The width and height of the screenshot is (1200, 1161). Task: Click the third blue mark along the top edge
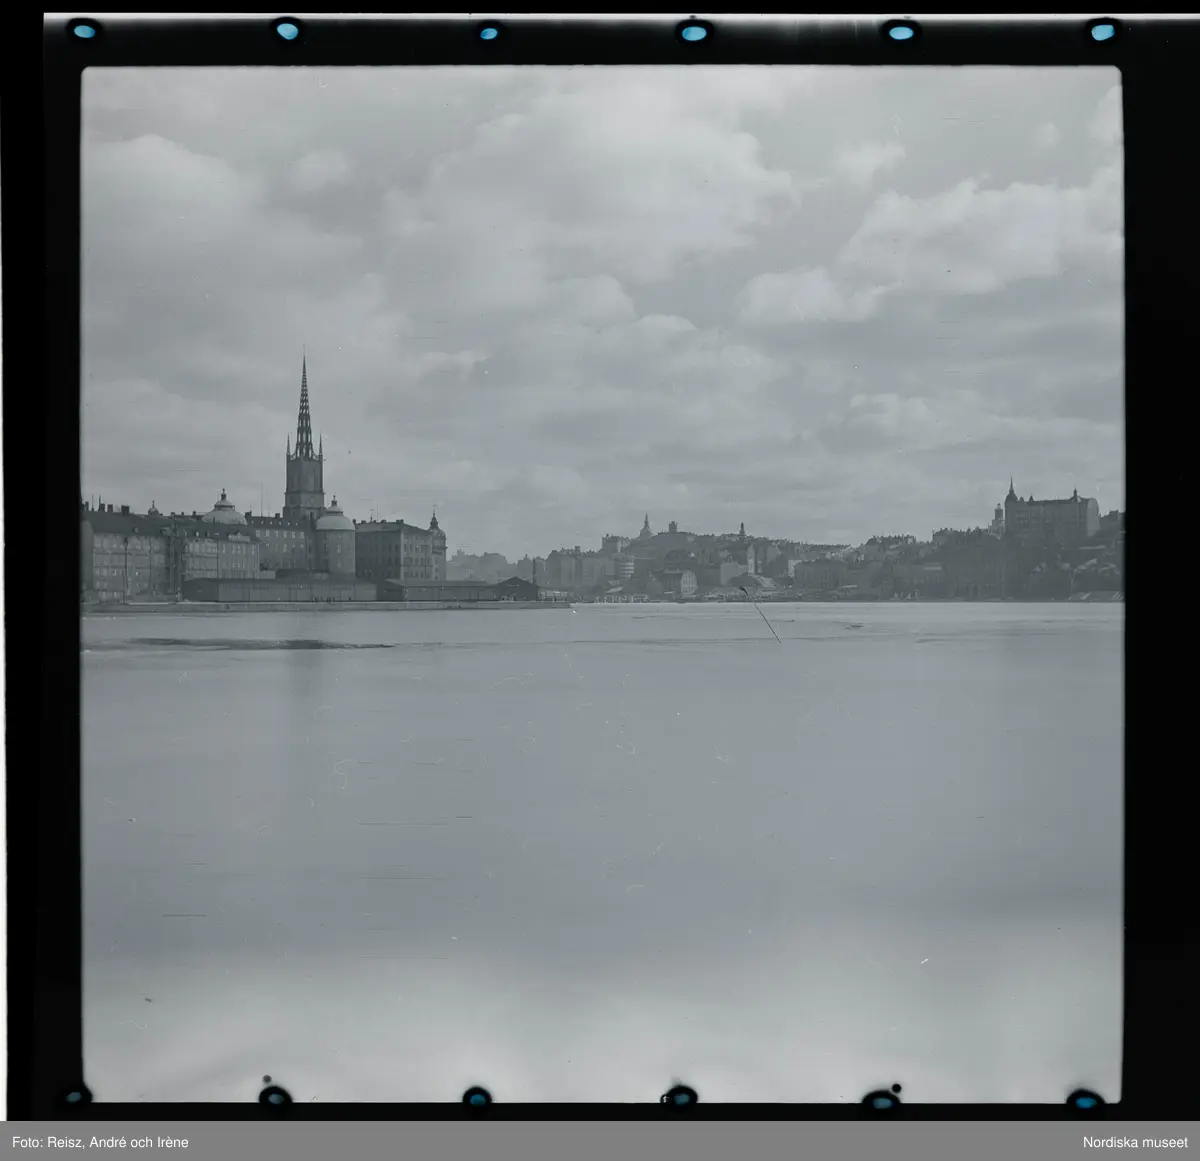click(489, 32)
